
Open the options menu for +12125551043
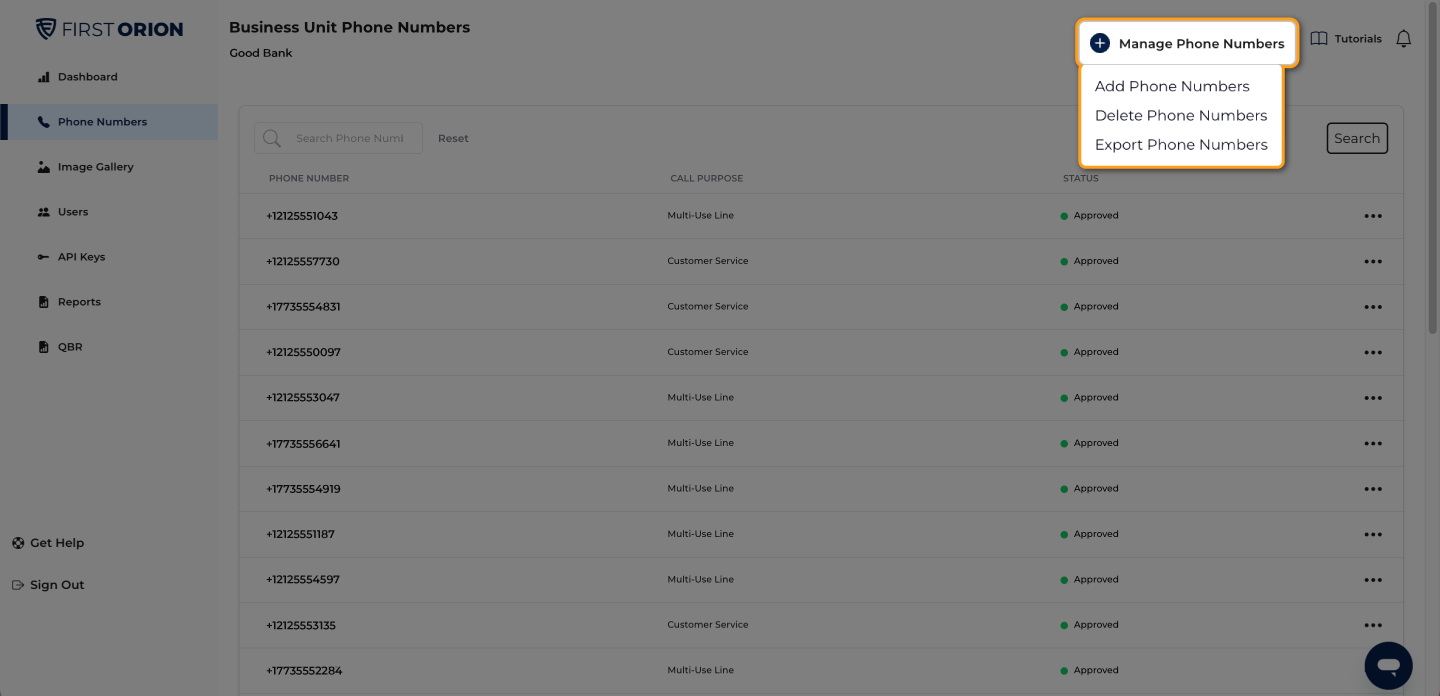[x=1373, y=216]
